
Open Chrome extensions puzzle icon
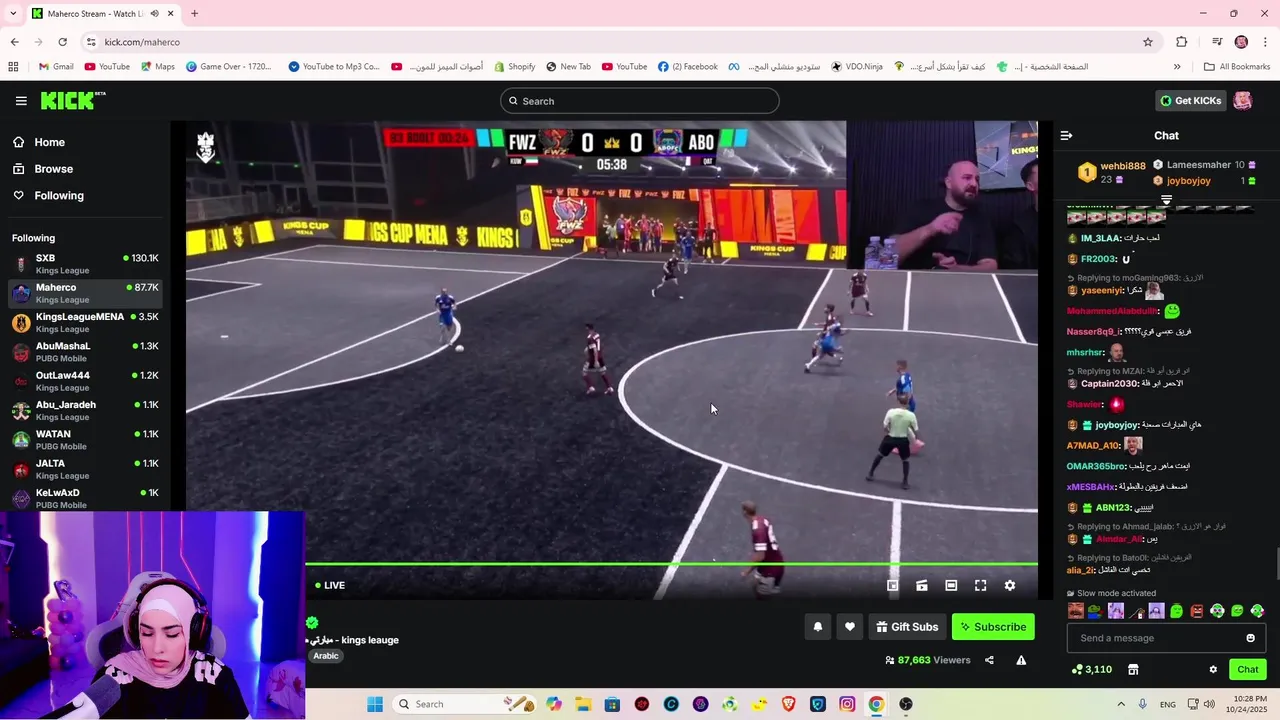pyautogui.click(x=1182, y=42)
